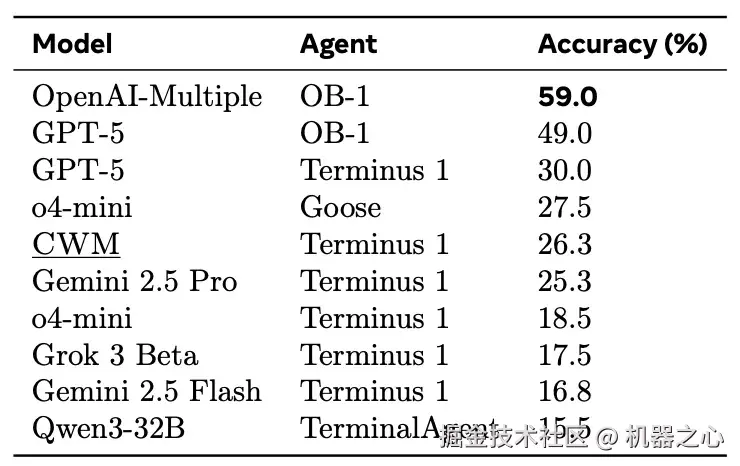
Task: Click the 17.5 accuracy value
Action: pyautogui.click(x=565, y=355)
